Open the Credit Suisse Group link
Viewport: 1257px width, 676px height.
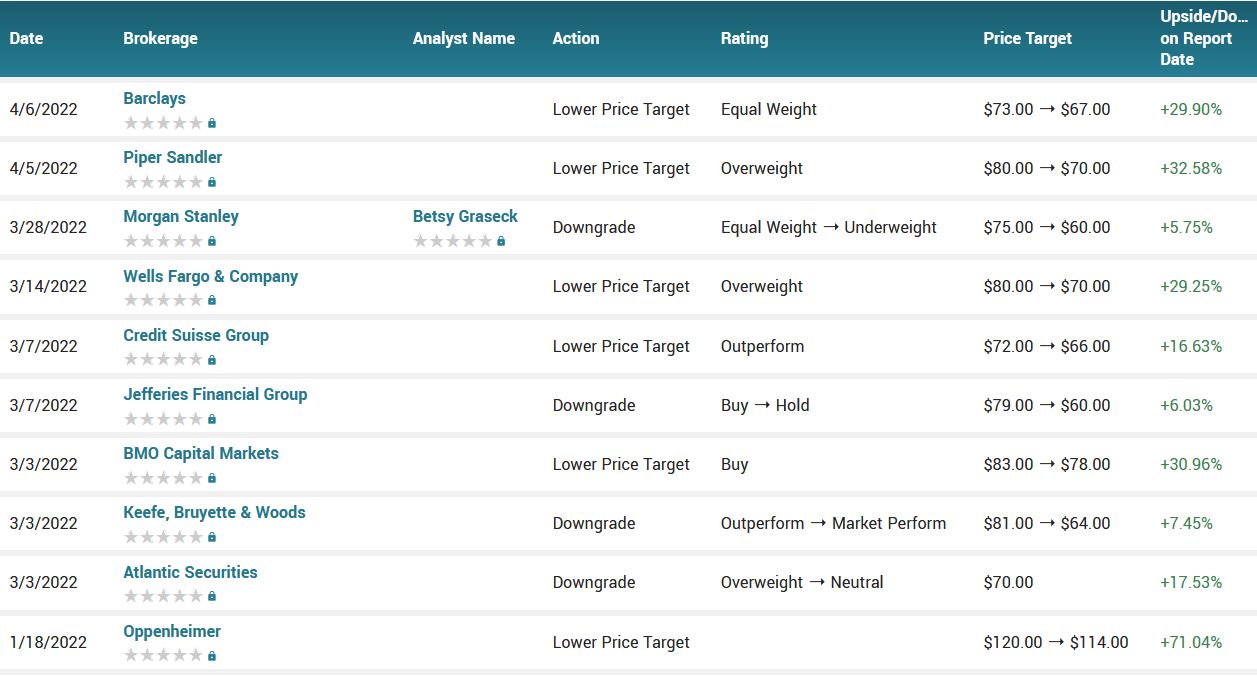[196, 335]
